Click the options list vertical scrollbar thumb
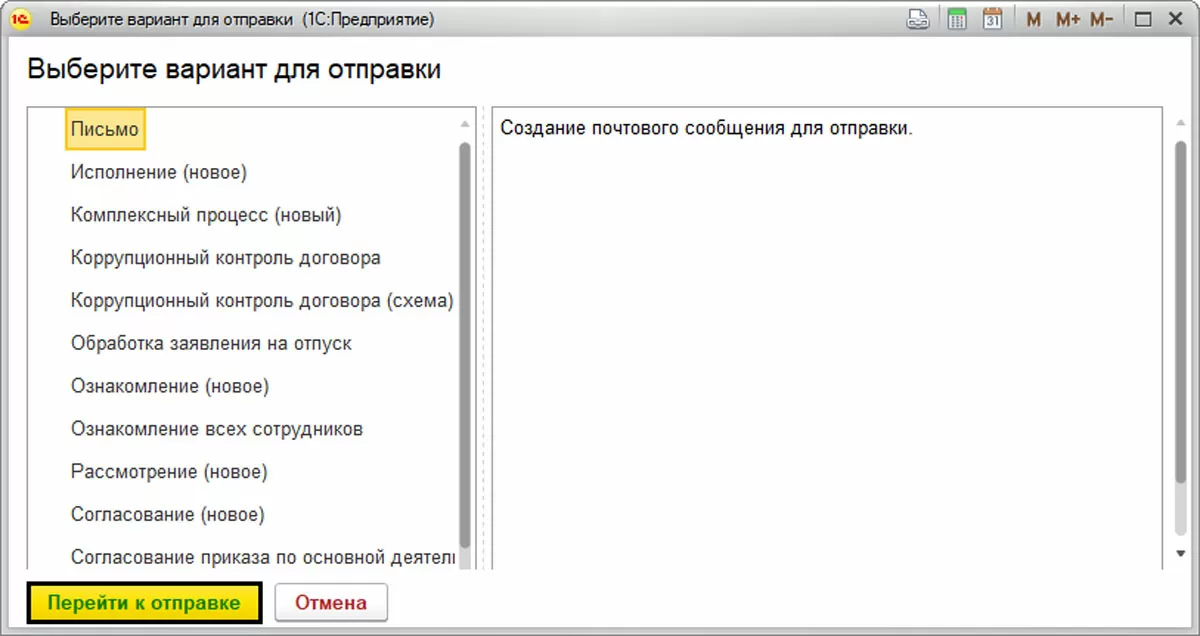The image size is (1200, 636). 465,340
